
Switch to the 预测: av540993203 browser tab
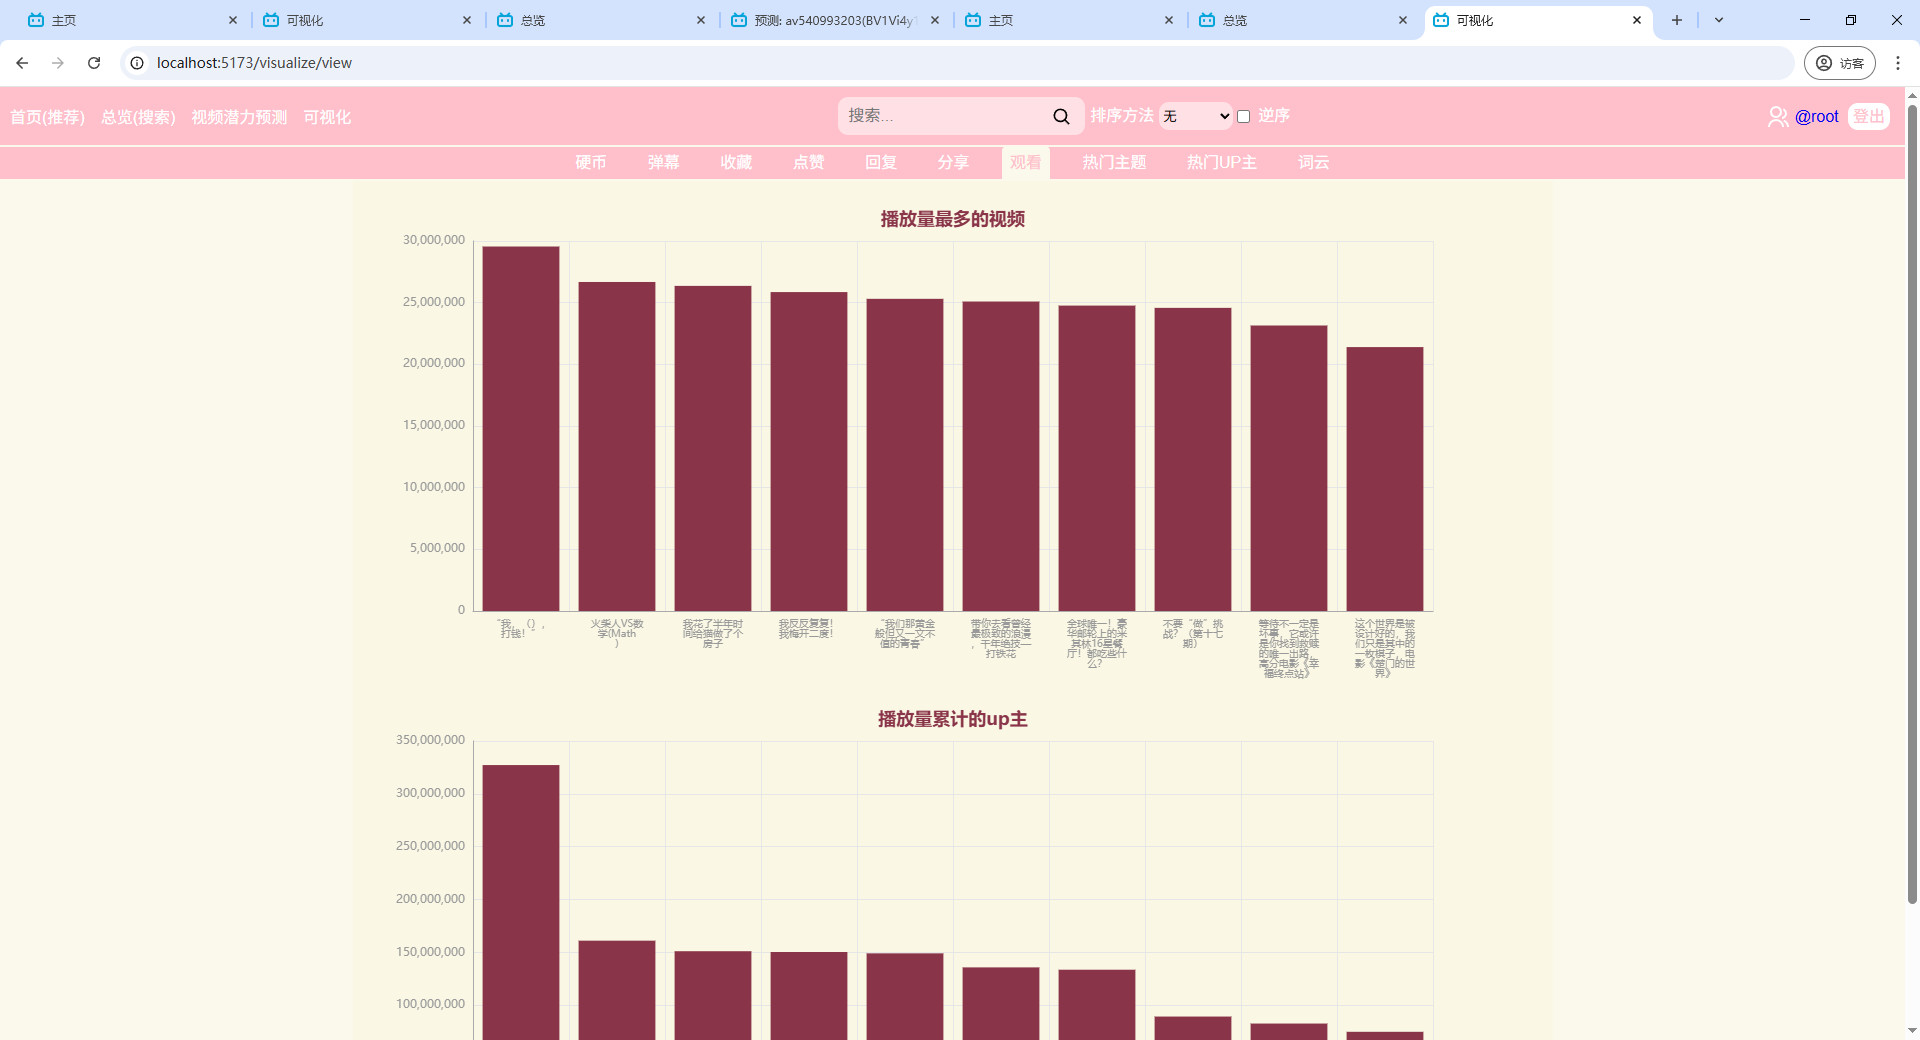pos(835,20)
